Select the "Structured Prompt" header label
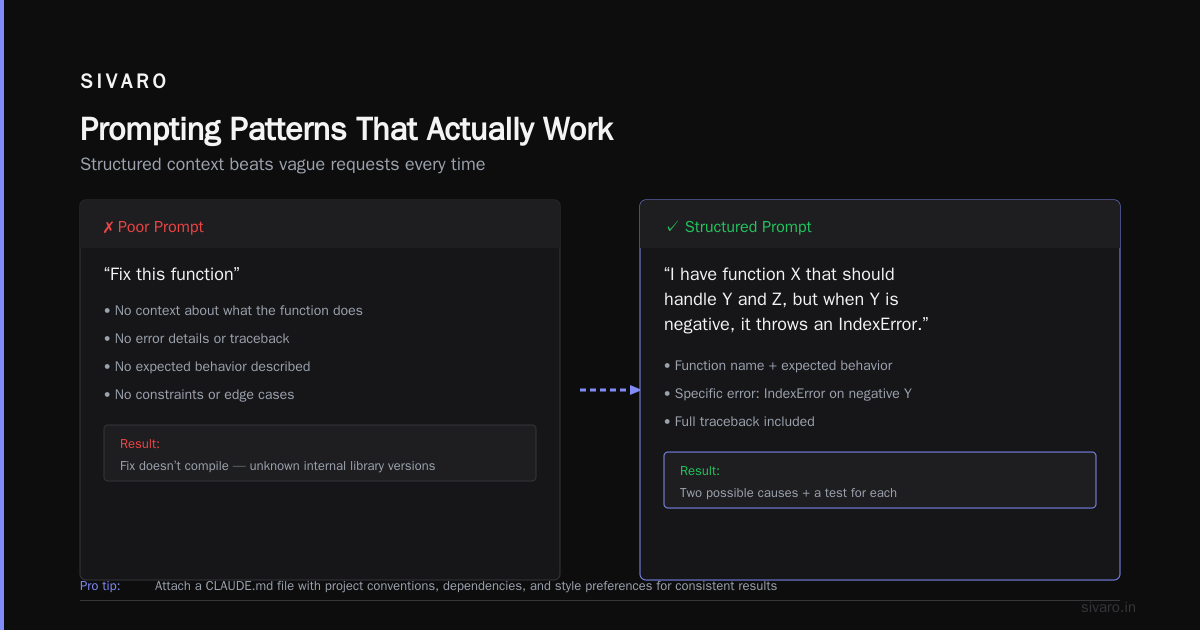This screenshot has width=1200, height=630. pos(748,227)
